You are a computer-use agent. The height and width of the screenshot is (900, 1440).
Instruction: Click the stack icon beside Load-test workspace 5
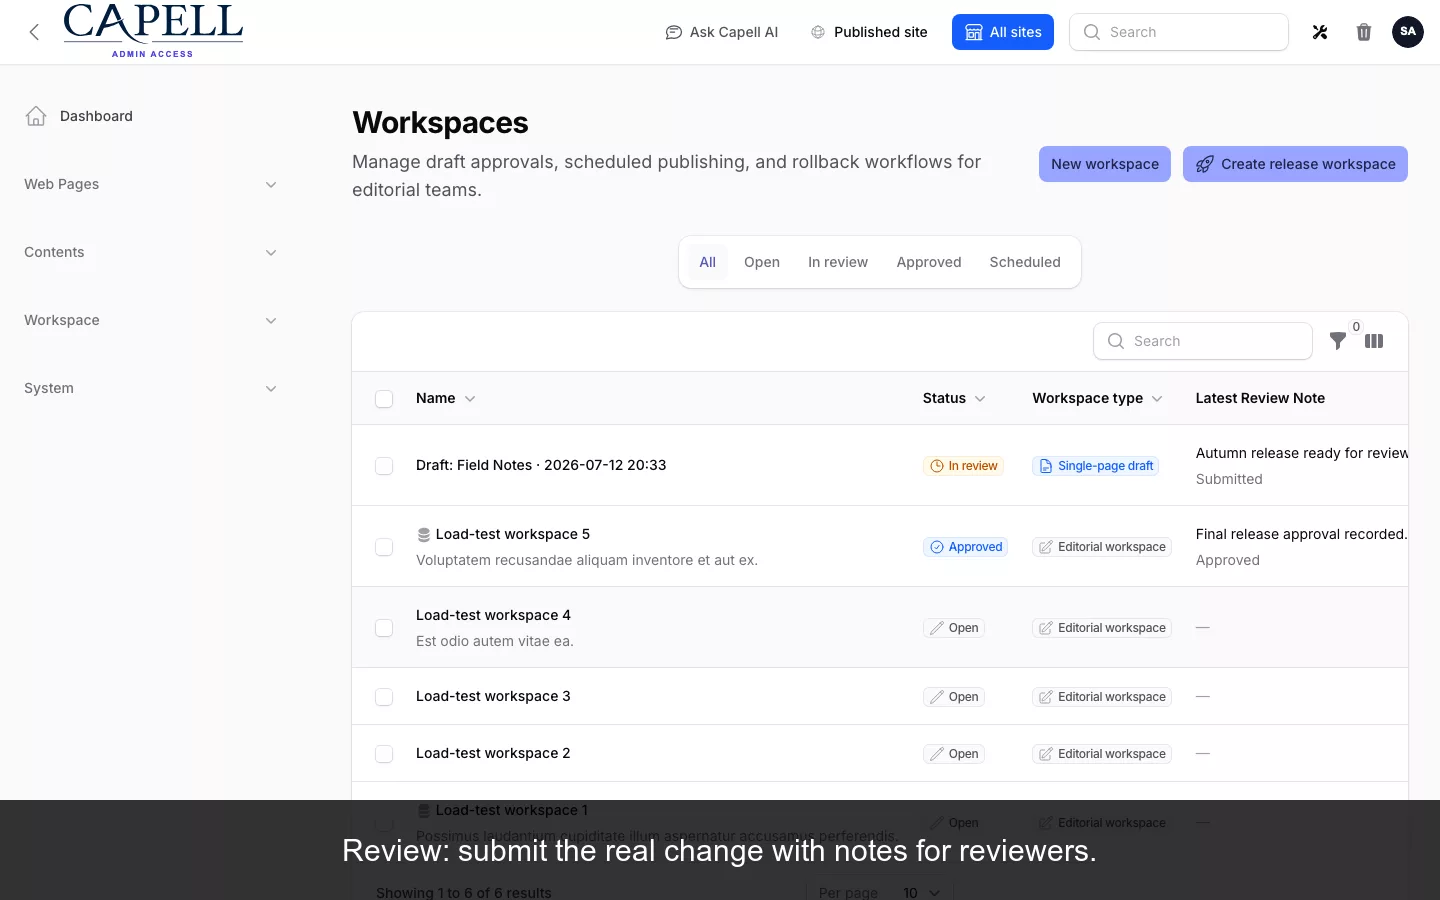424,535
